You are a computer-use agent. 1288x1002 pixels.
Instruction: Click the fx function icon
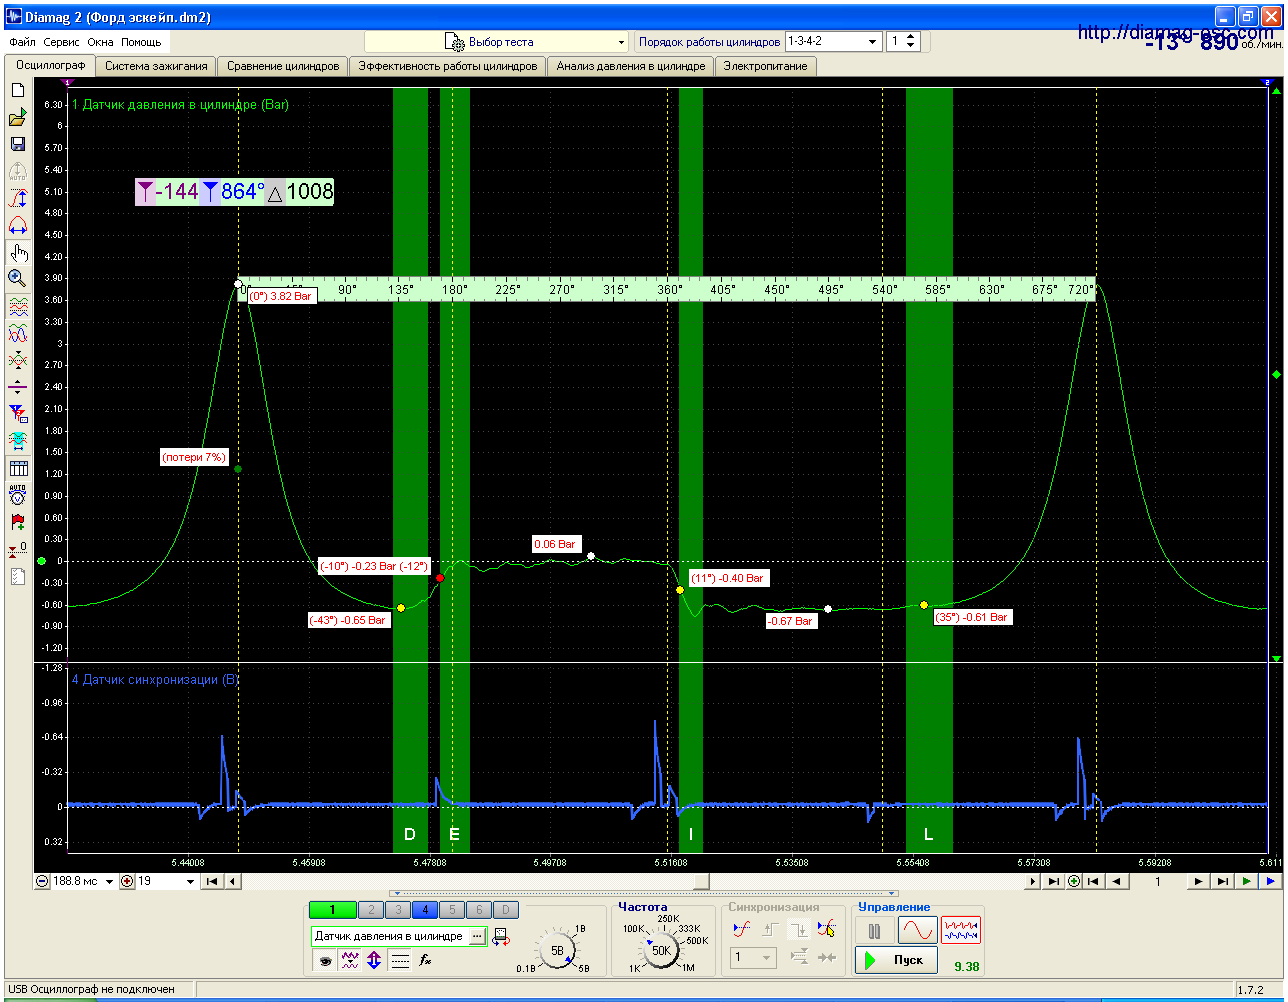[425, 960]
